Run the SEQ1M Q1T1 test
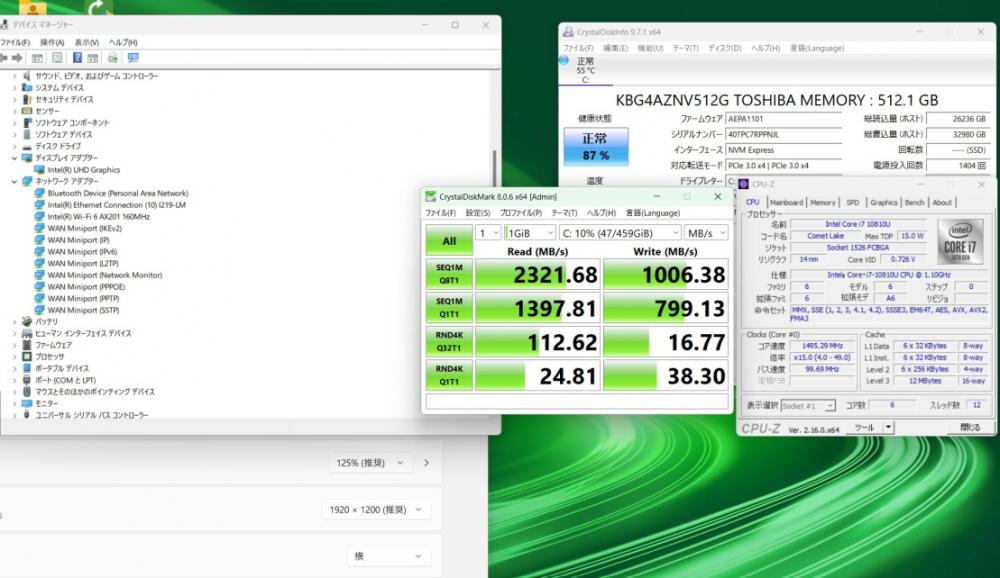 tap(449, 308)
